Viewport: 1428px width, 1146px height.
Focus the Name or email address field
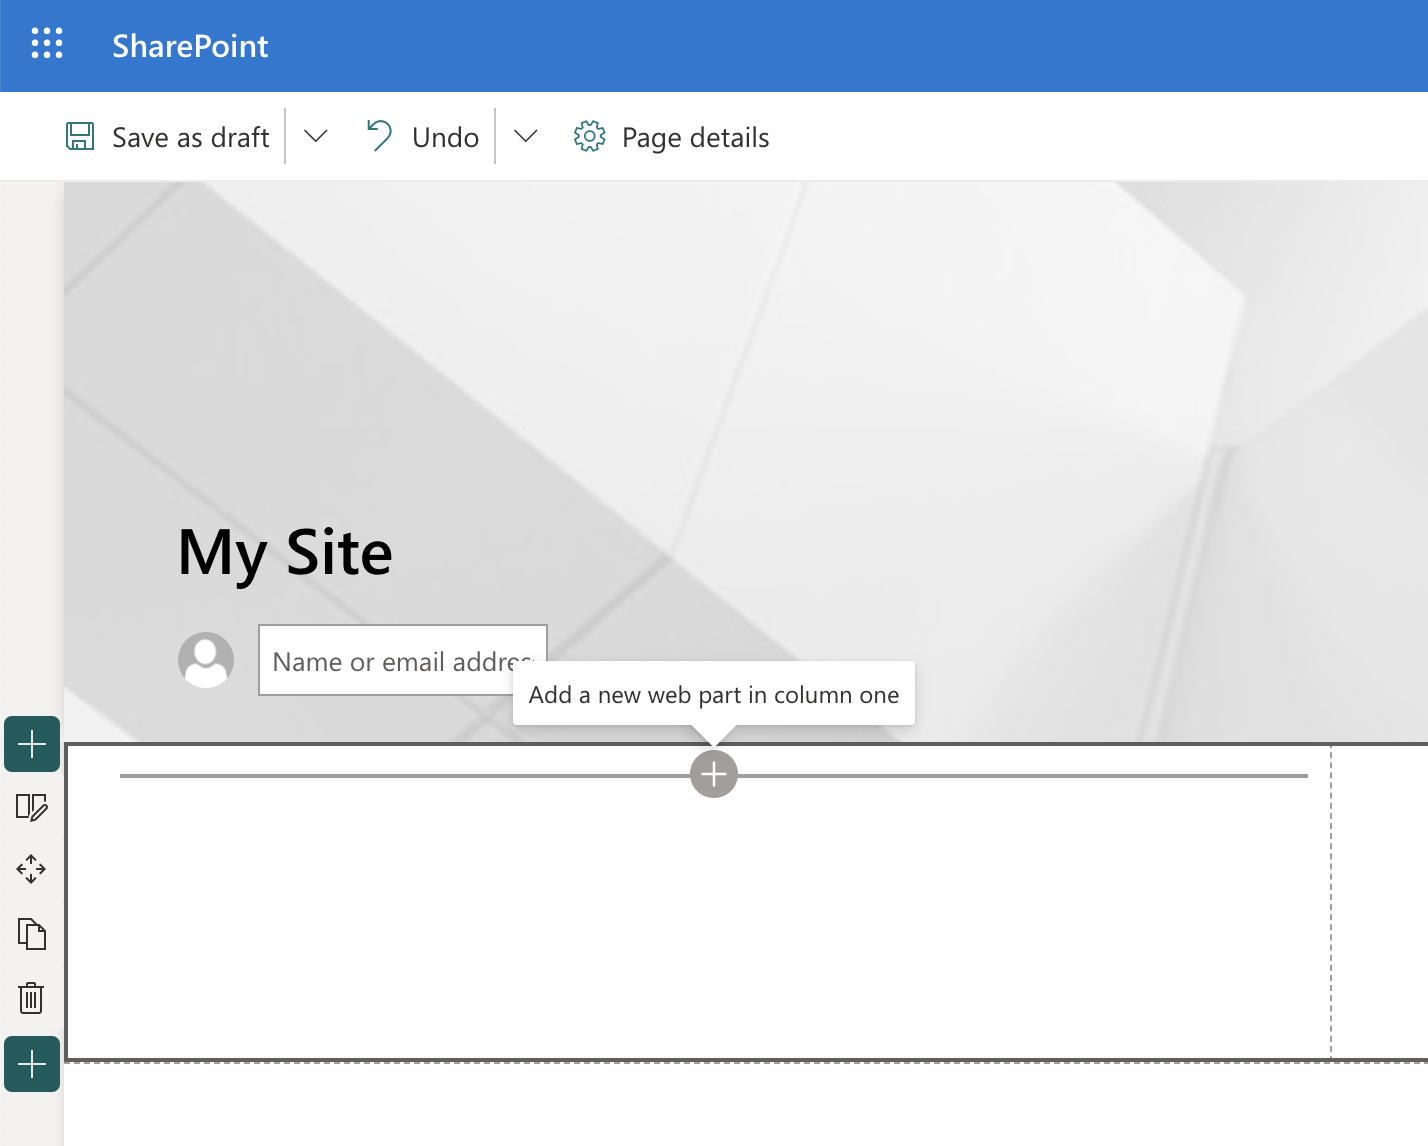pos(402,661)
